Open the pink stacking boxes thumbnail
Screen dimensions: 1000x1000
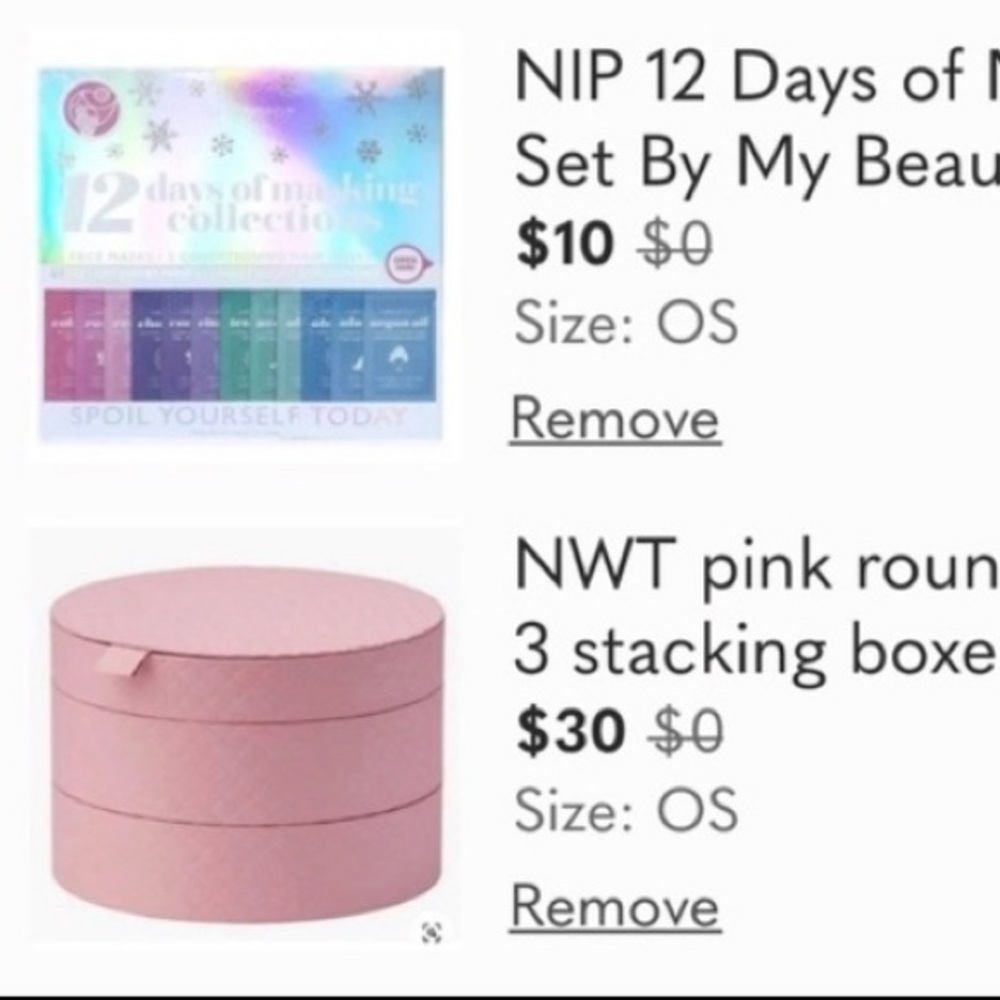coord(245,735)
